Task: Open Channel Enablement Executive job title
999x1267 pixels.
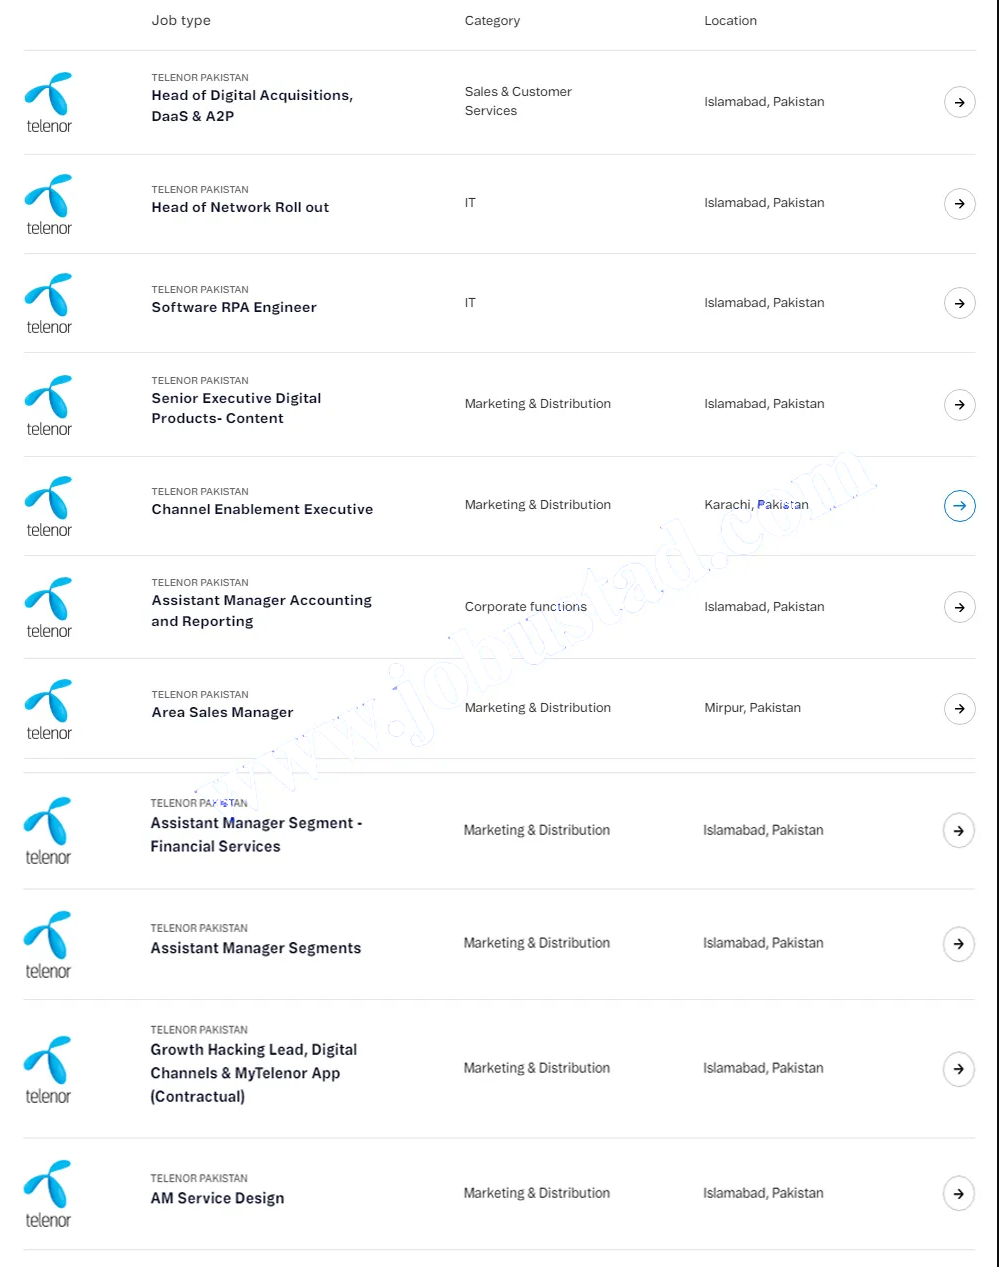Action: (262, 509)
